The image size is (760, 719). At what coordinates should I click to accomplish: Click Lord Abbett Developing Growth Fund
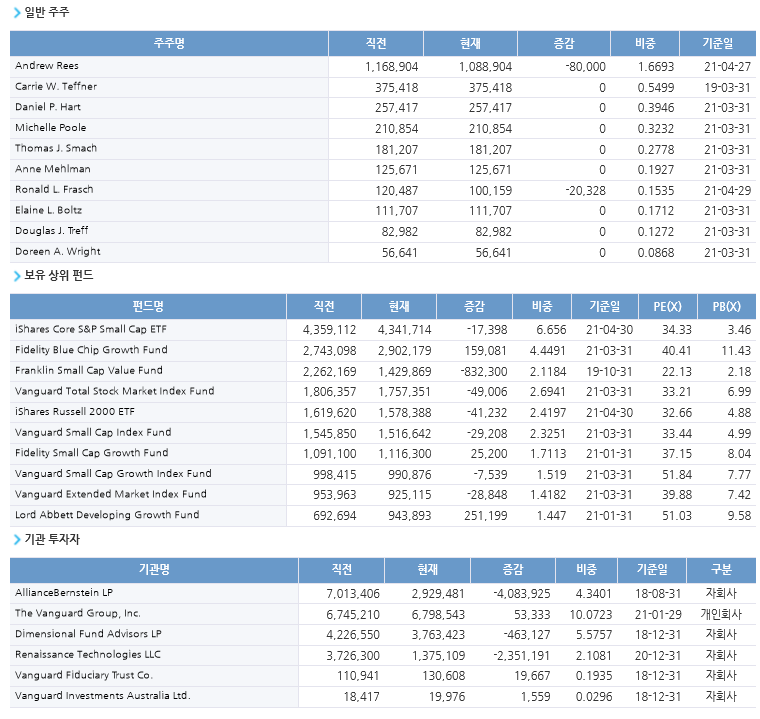point(107,515)
